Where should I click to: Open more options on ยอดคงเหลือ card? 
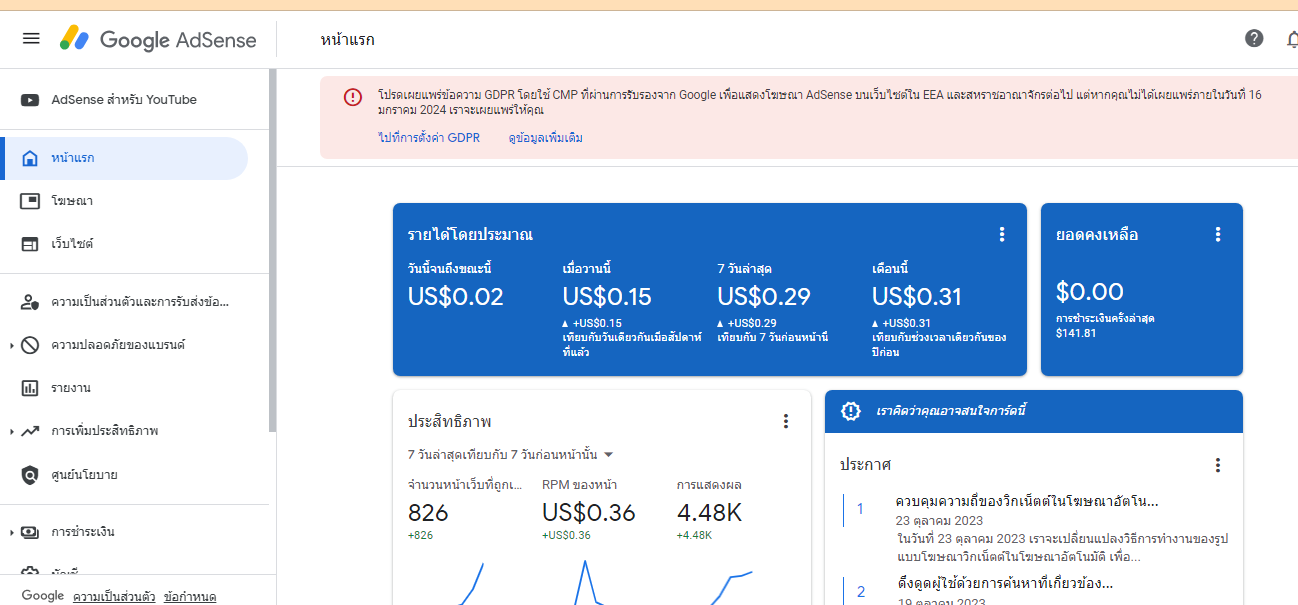[x=1217, y=234]
